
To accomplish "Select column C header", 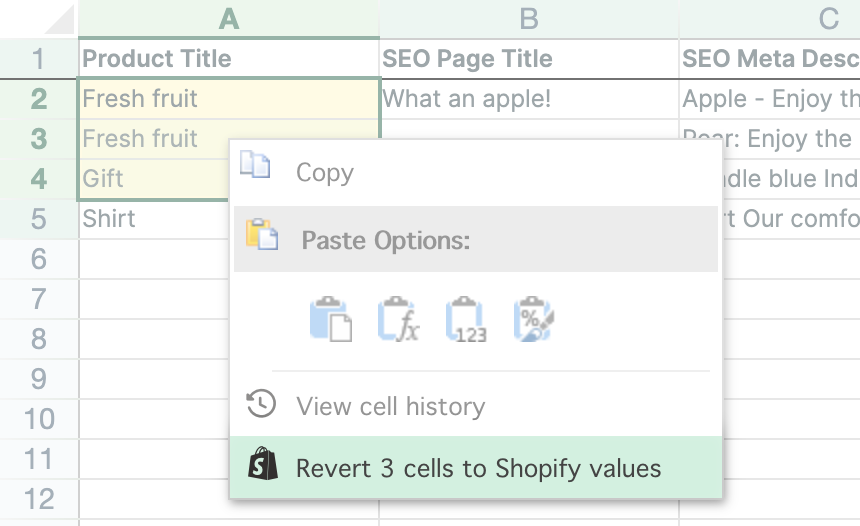I will coord(770,19).
